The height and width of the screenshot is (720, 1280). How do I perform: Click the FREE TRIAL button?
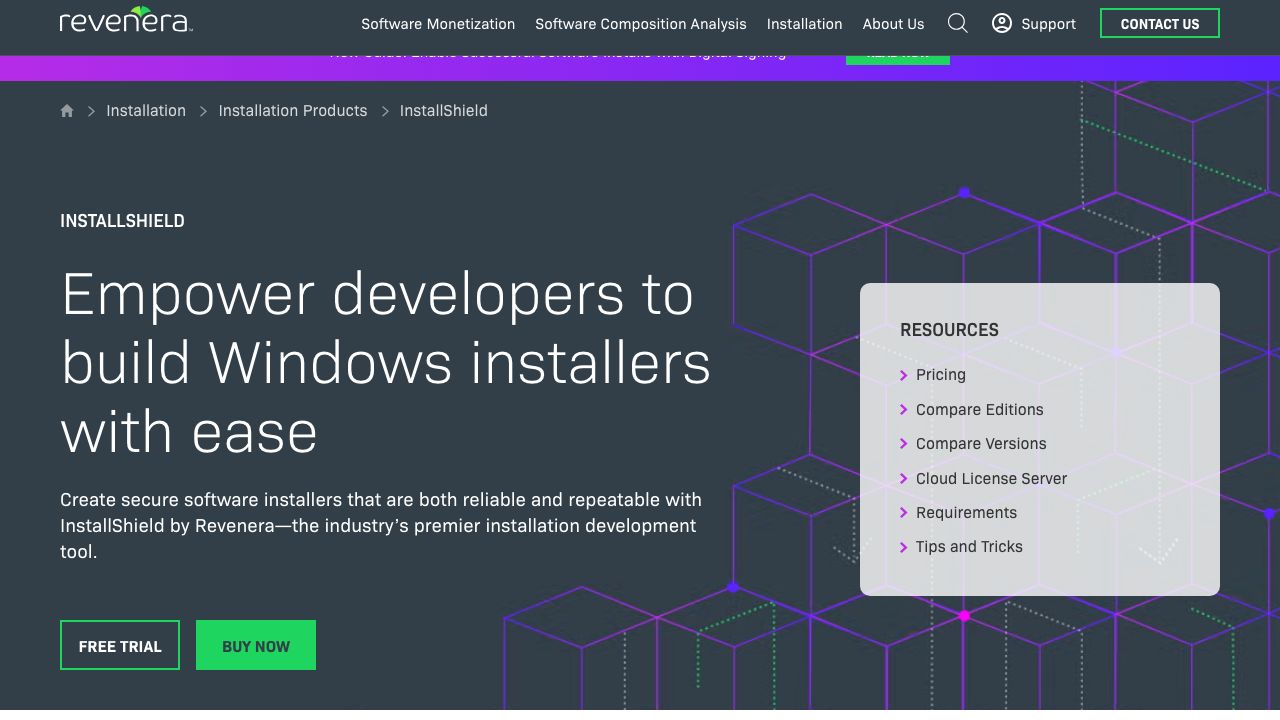[120, 645]
